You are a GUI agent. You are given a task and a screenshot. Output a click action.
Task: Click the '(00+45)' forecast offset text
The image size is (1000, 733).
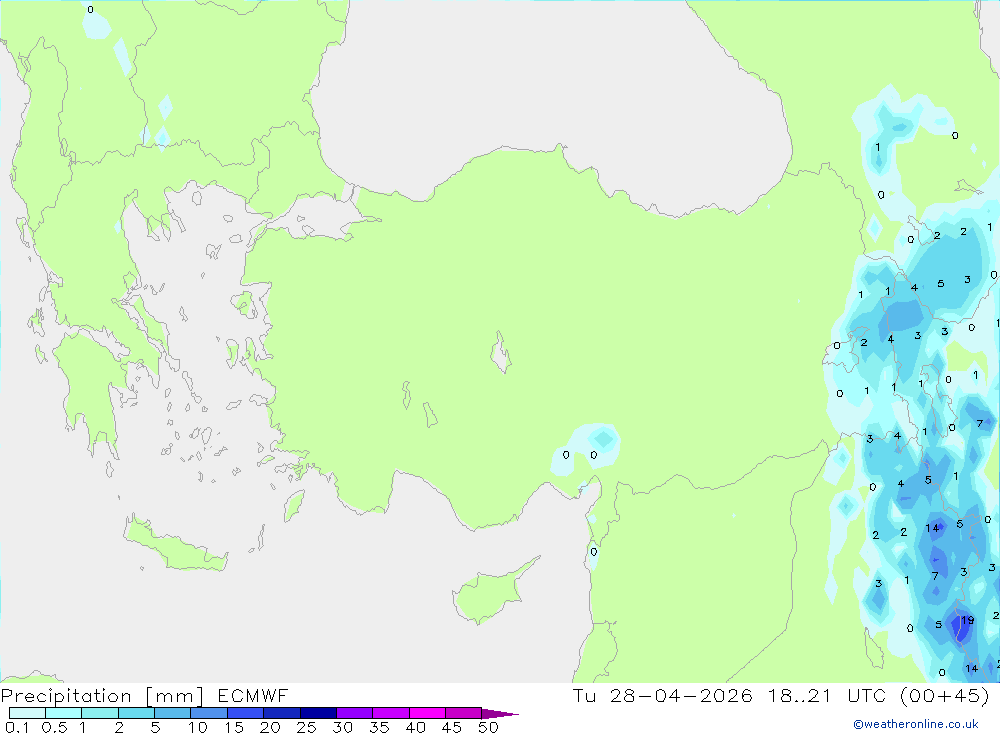click(x=945, y=696)
